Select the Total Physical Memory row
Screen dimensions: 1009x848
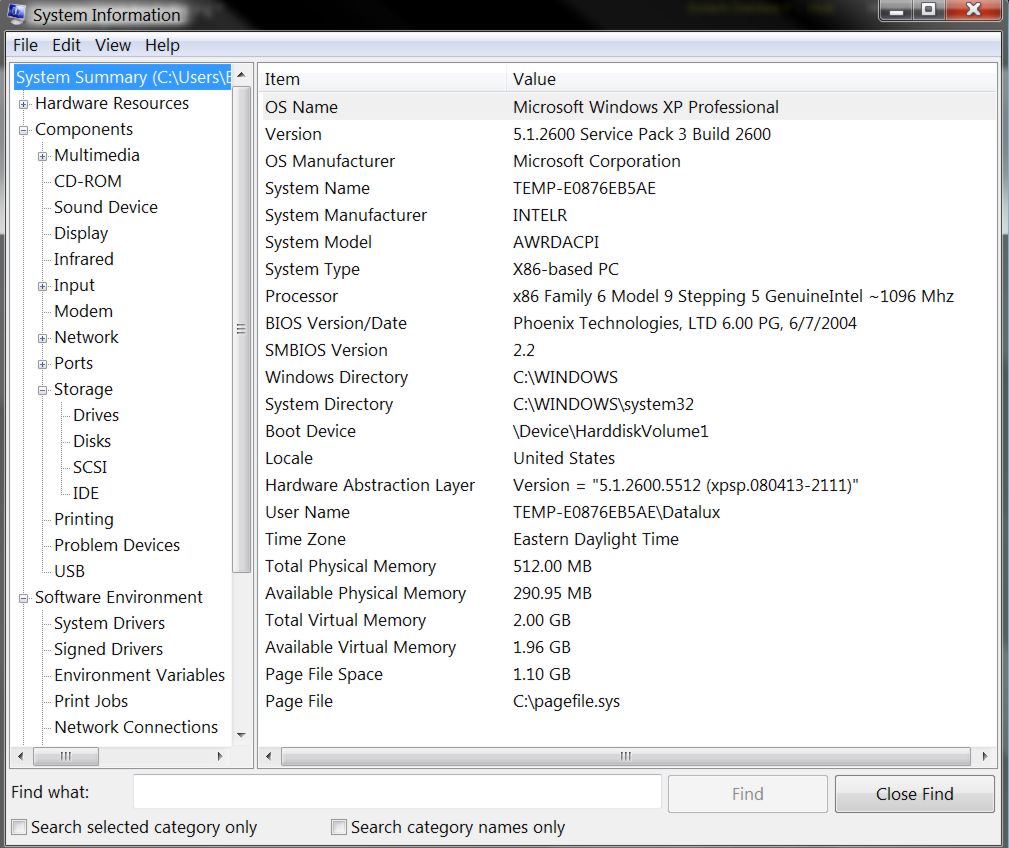pos(628,566)
